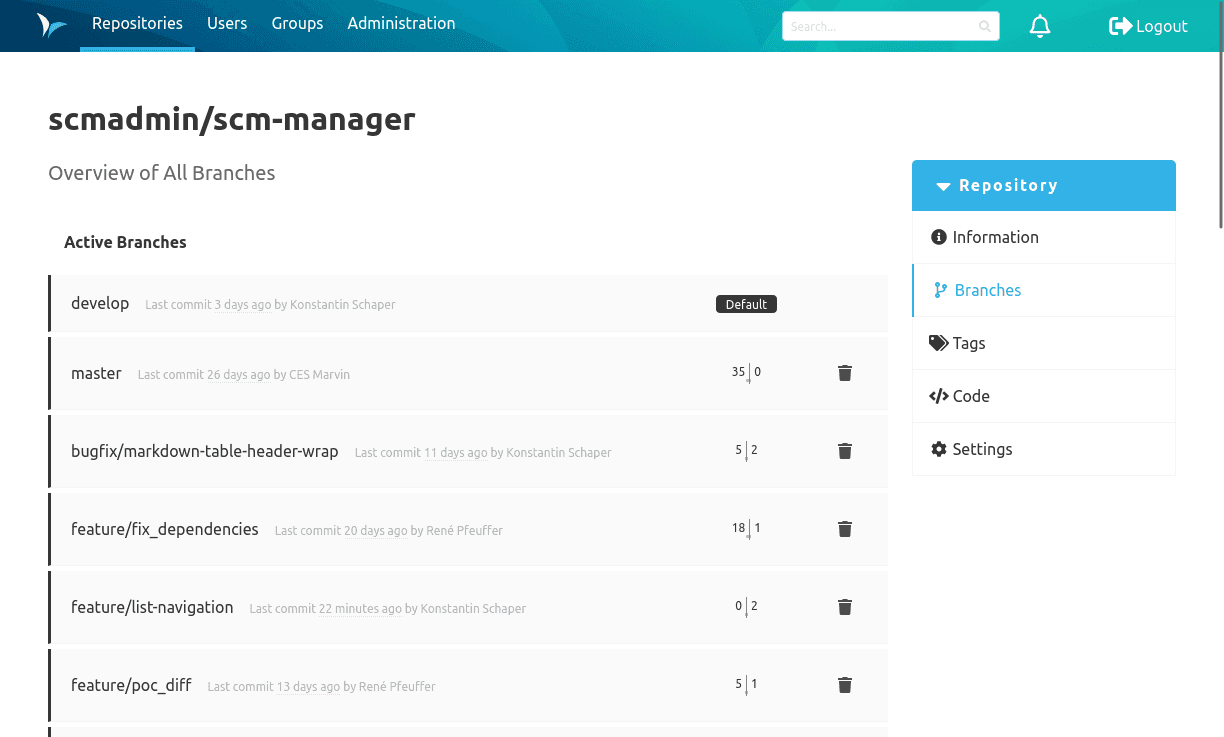The height and width of the screenshot is (737, 1224).
Task: Select the Information info icon in the sidebar
Action: [938, 237]
